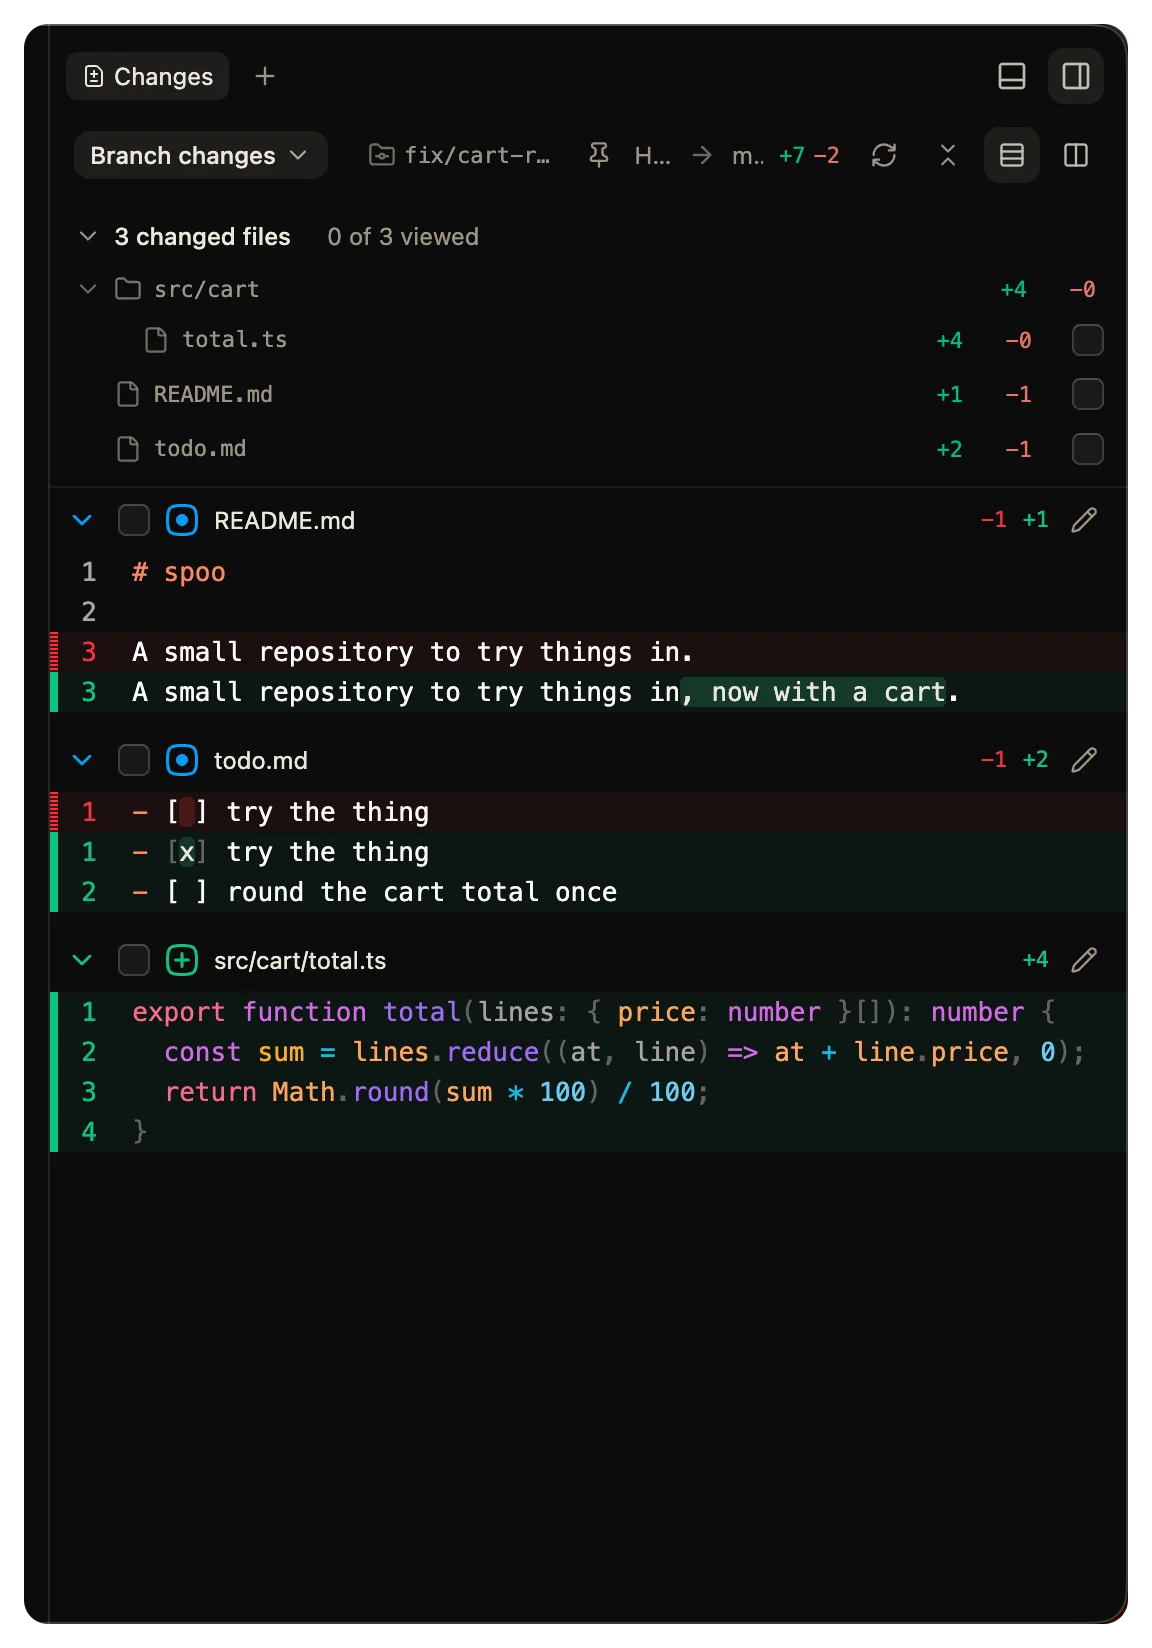Toggle the bottom panel layout icon
The image size is (1152, 1648).
click(1012, 76)
